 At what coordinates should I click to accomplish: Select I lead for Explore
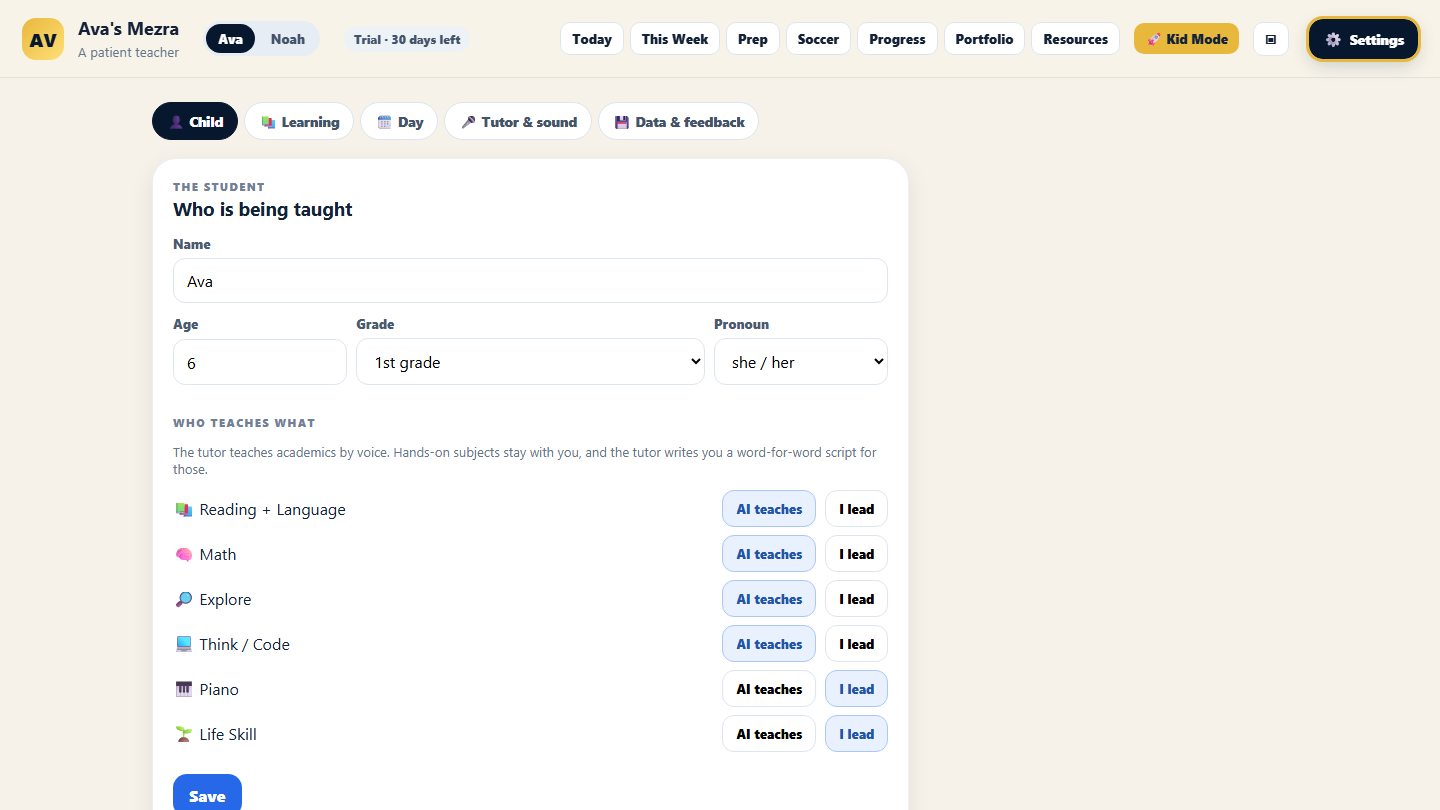856,599
